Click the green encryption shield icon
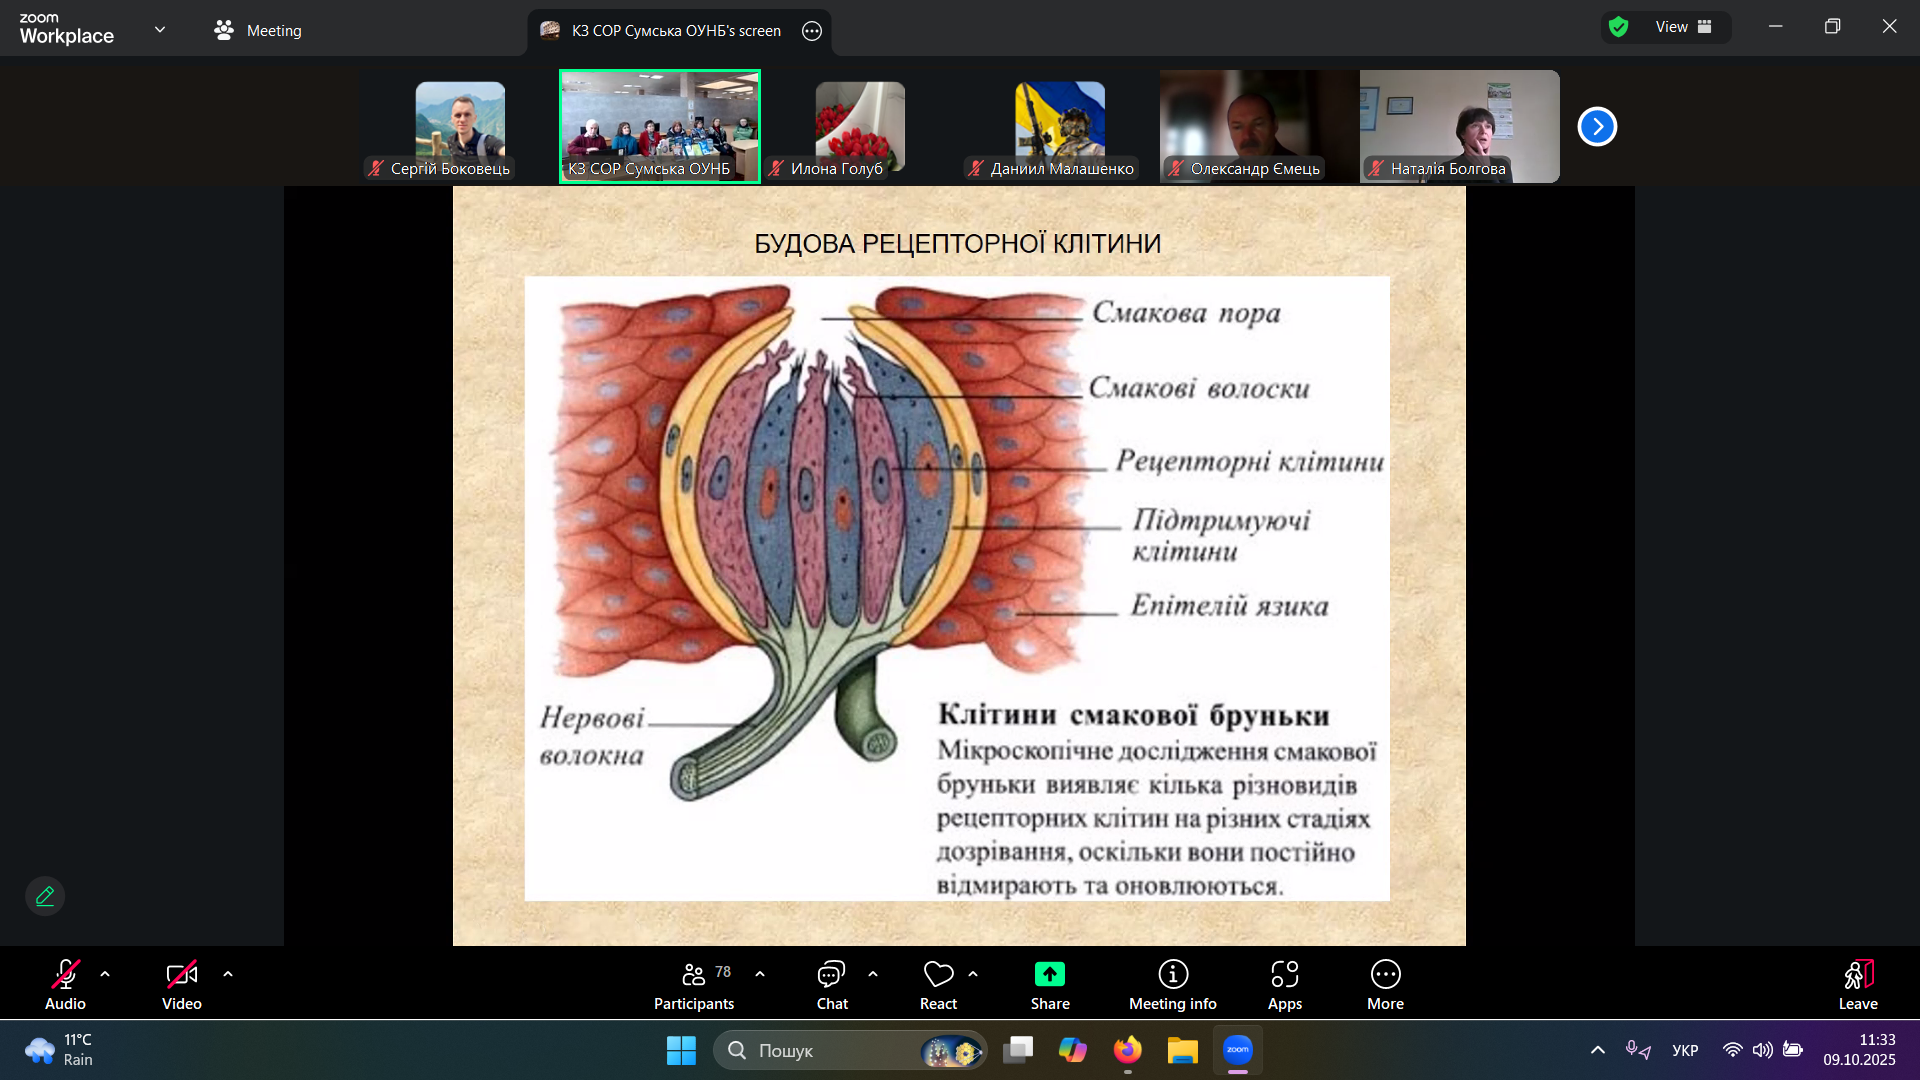 1619,27
